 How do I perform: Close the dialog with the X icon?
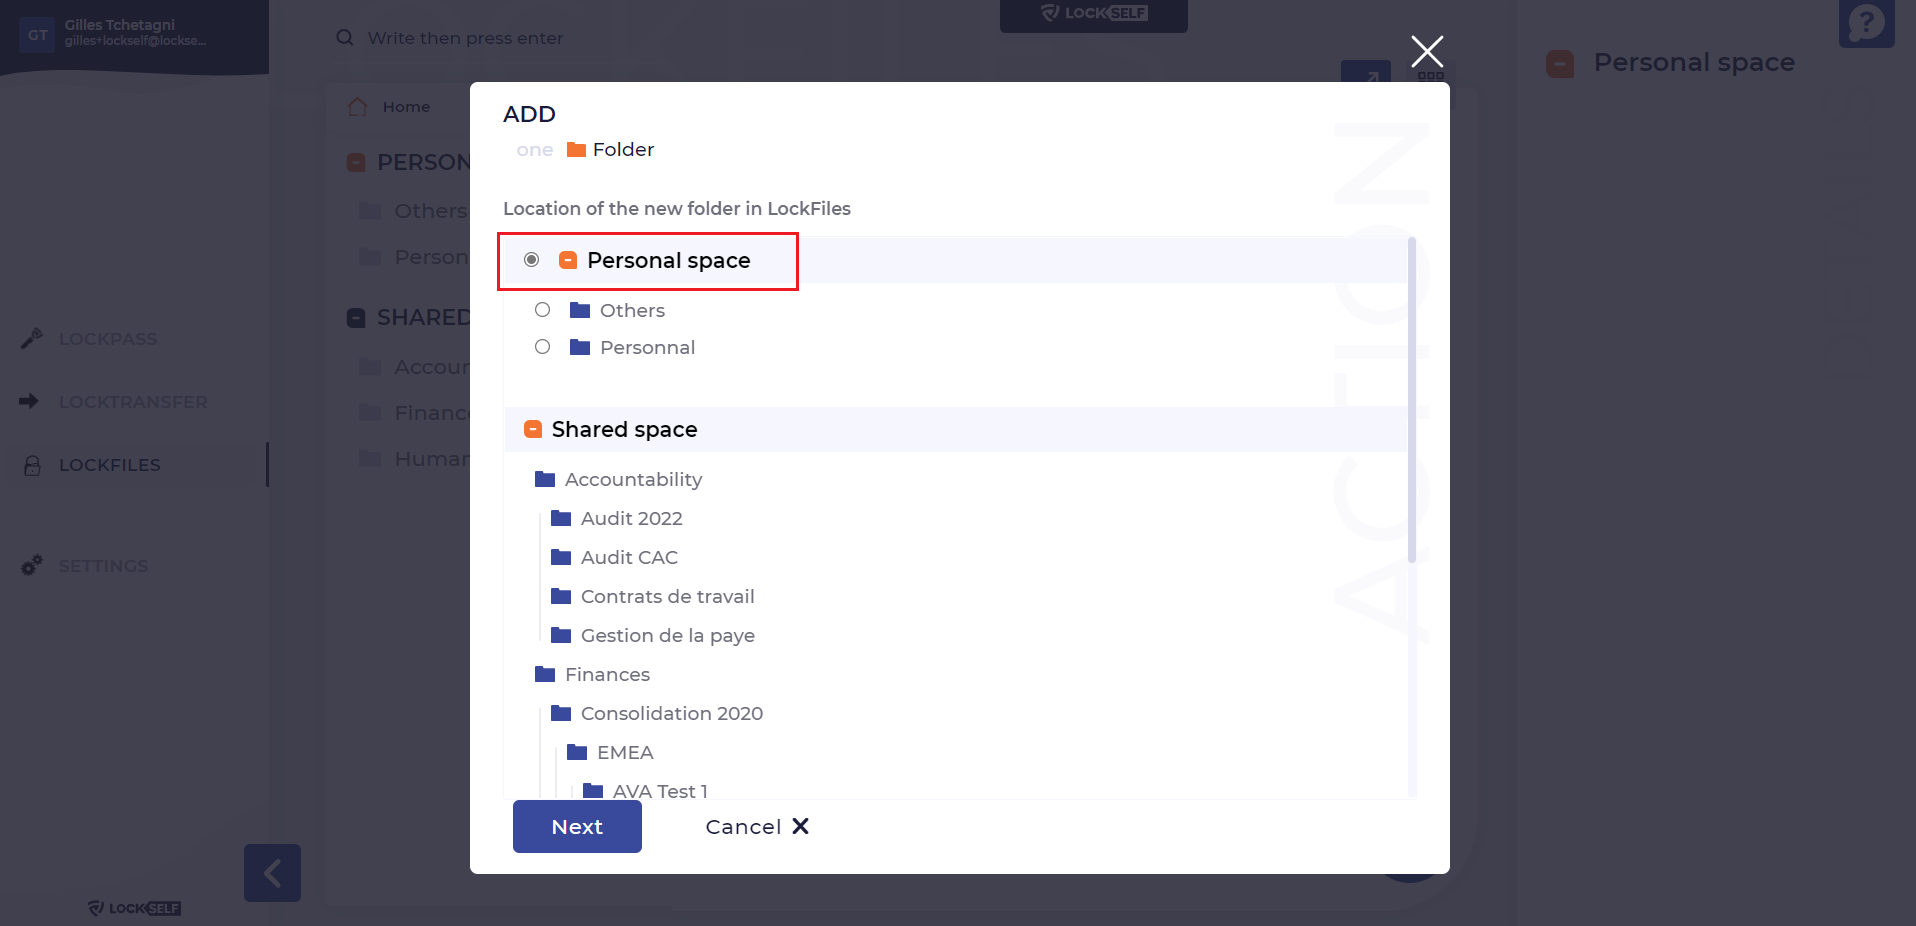tap(1427, 51)
